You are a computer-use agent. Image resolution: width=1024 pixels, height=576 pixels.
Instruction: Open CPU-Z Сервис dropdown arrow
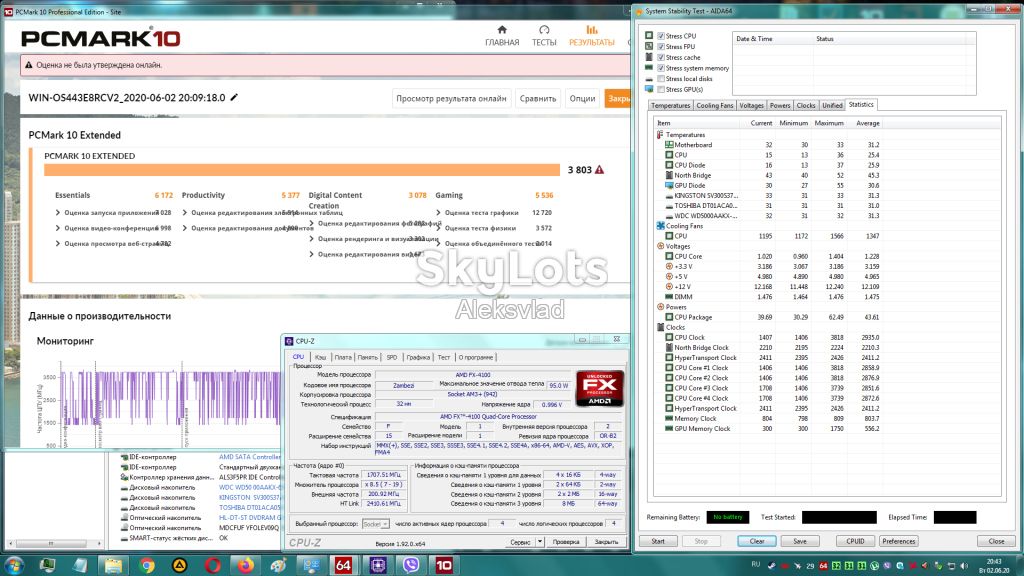[540, 542]
